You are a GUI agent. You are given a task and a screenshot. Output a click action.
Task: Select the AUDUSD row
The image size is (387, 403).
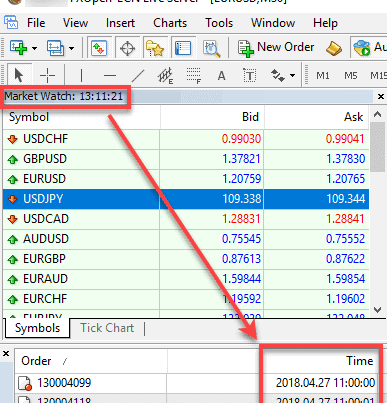186,239
